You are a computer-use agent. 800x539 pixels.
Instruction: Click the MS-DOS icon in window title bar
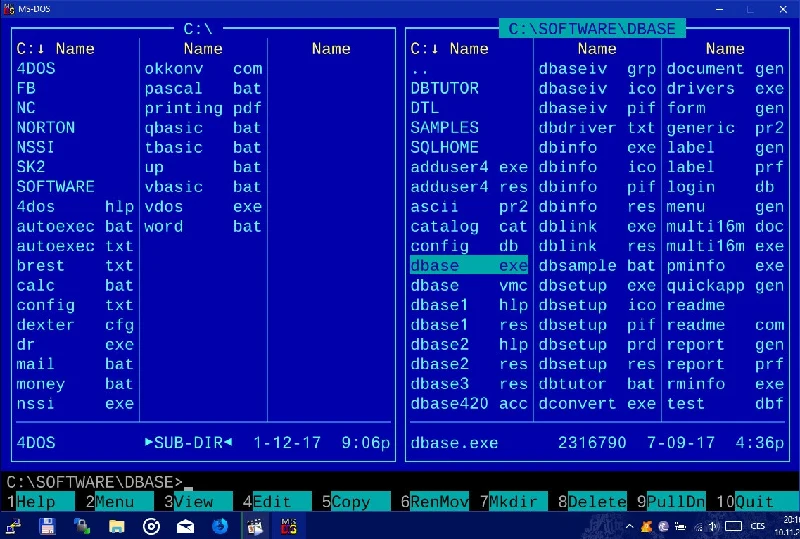pos(9,9)
